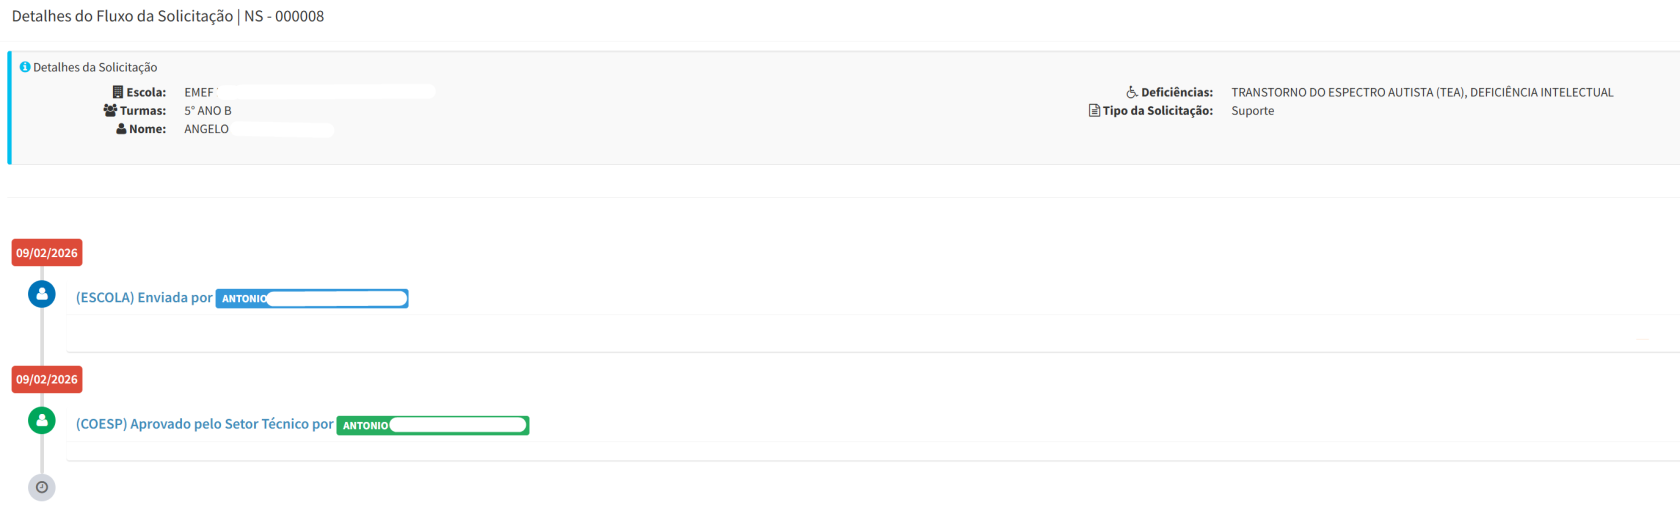Click the group icon next to Turmas
The image size is (1680, 519).
pyautogui.click(x=110, y=111)
